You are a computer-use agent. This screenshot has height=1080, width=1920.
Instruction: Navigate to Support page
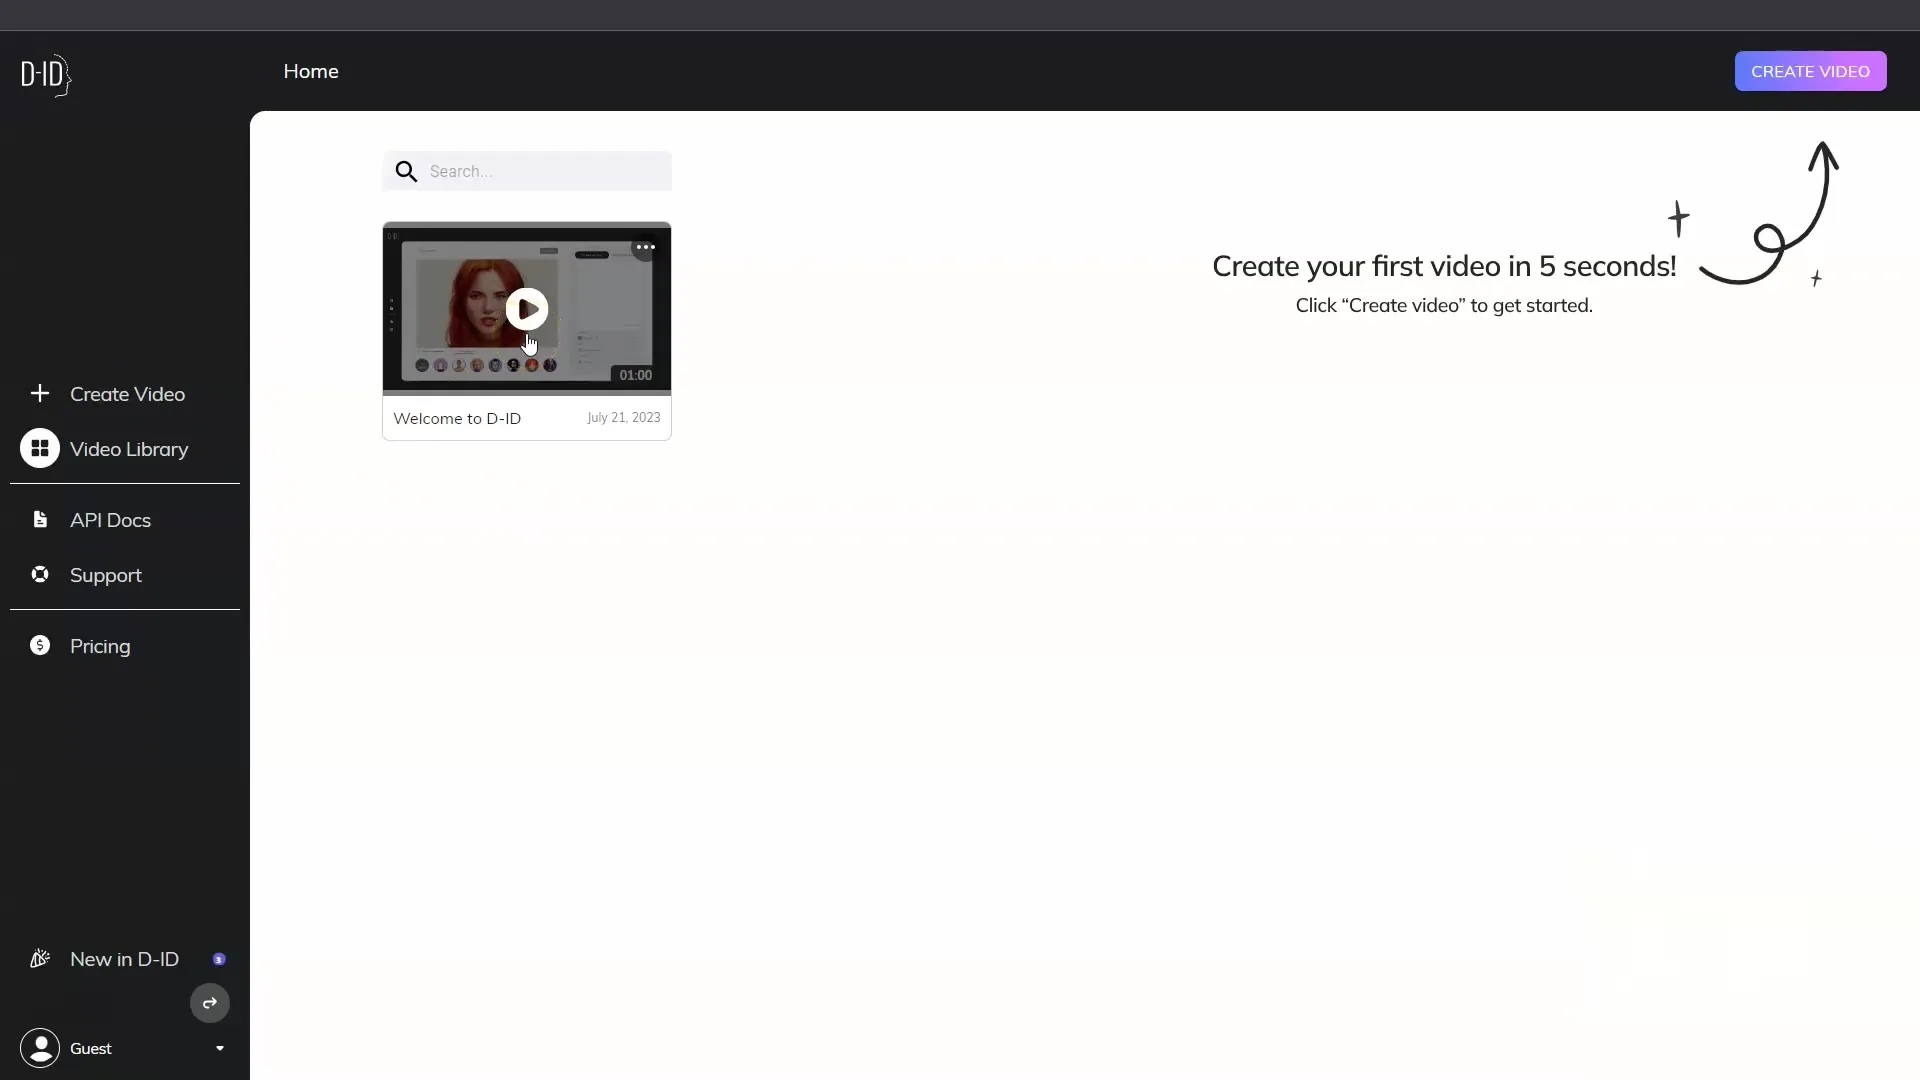(x=105, y=574)
